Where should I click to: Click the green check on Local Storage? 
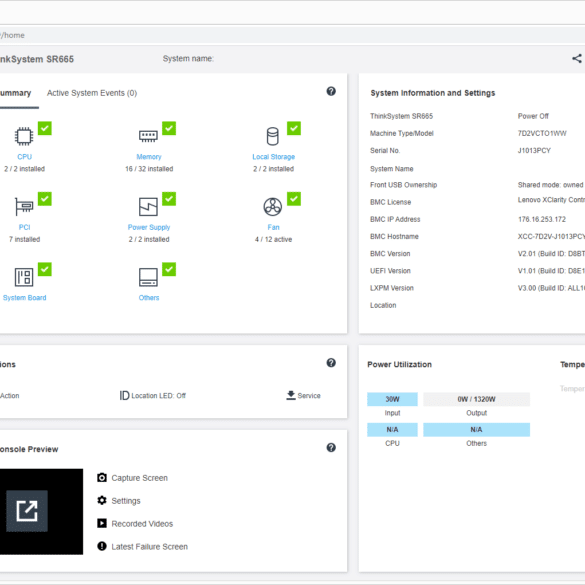click(294, 128)
